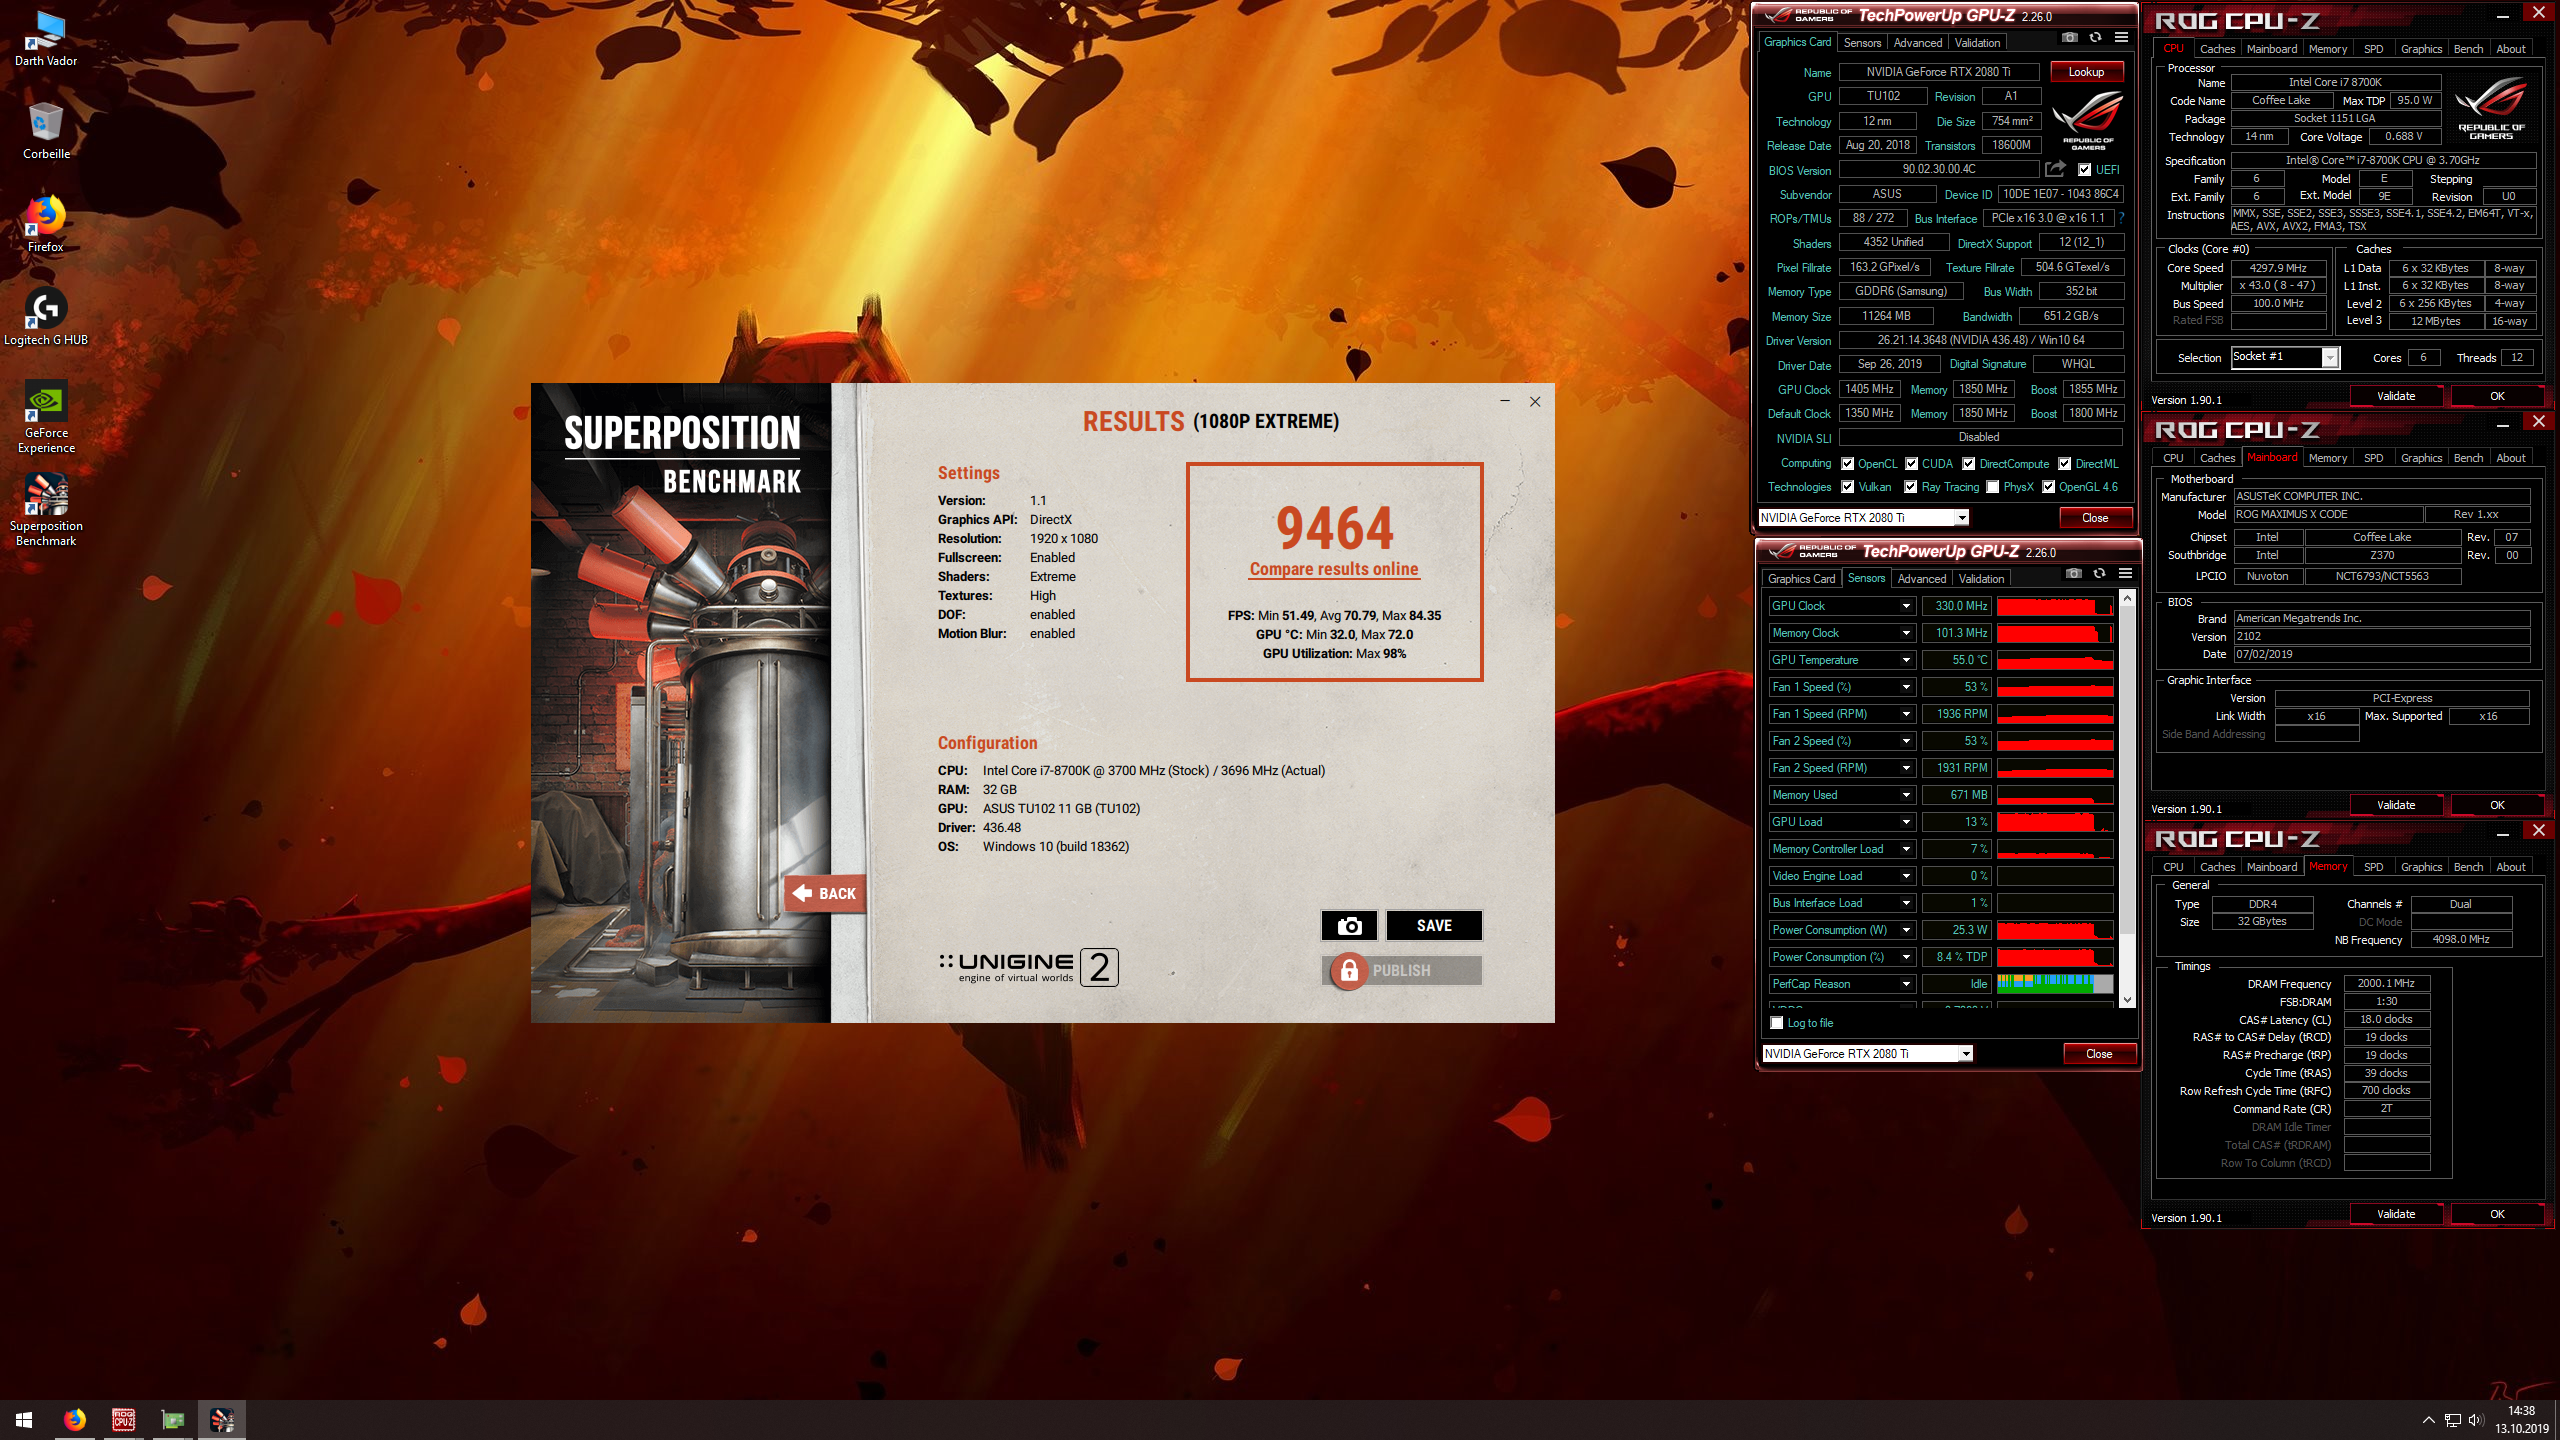This screenshot has width=2560, height=1440.
Task: Open the network icon in the system tray
Action: [x=2452, y=1420]
